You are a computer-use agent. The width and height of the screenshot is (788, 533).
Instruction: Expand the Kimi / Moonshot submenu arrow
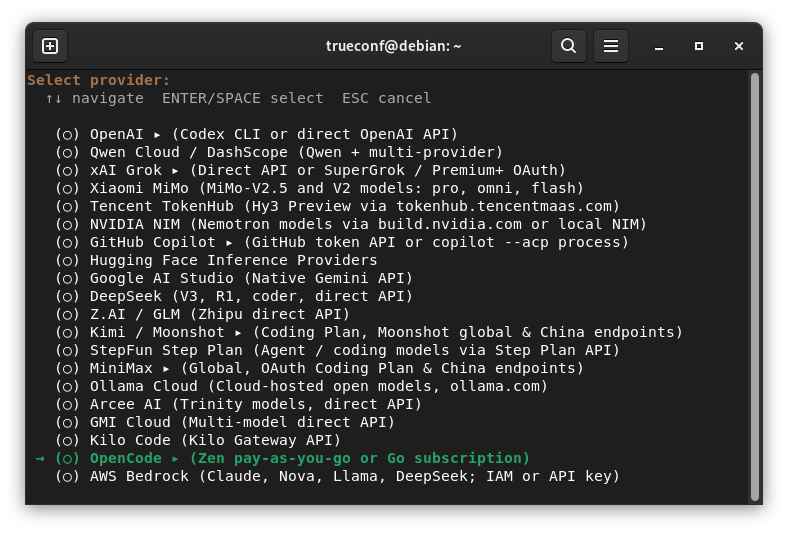(238, 333)
